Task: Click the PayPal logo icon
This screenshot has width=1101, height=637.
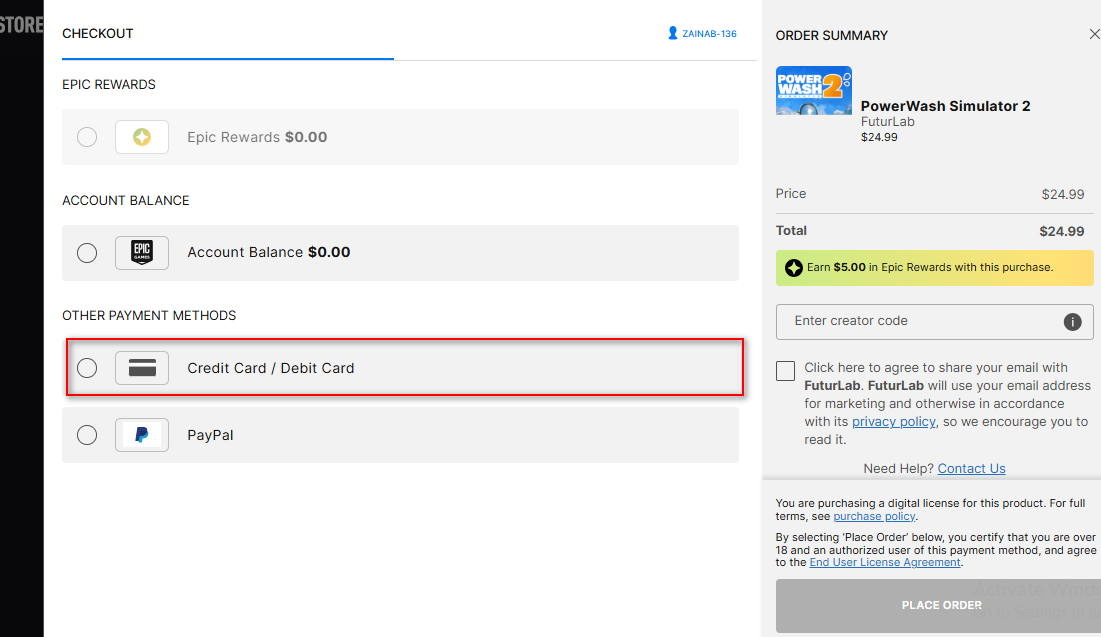Action: (142, 435)
